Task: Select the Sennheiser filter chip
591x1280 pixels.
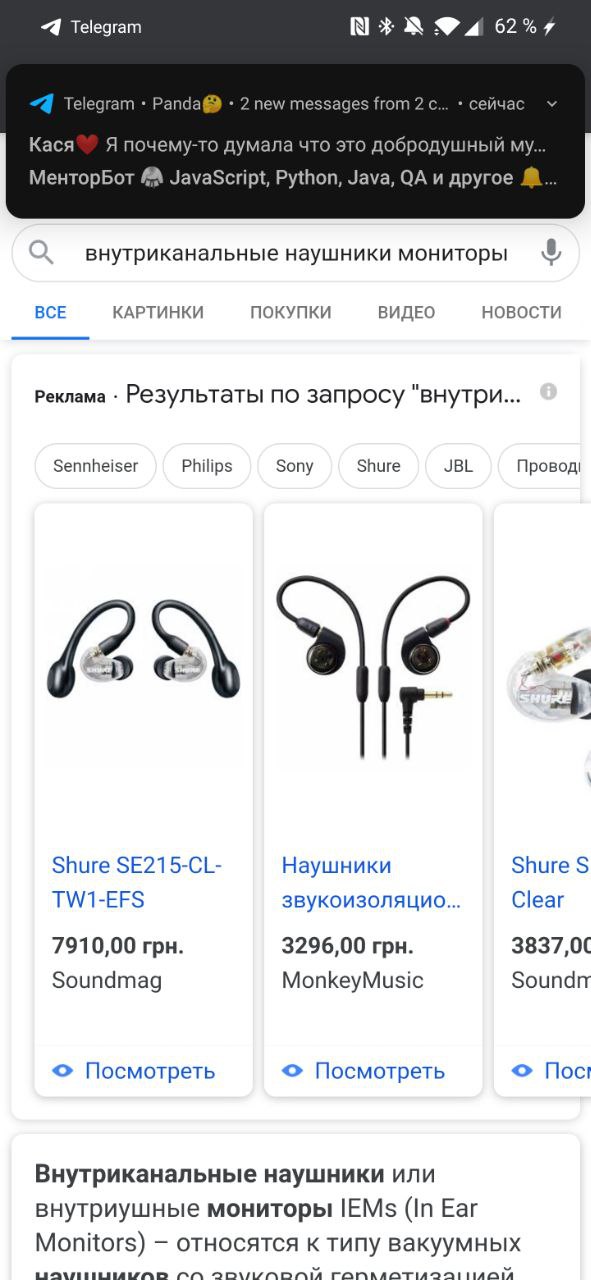Action: 95,466
